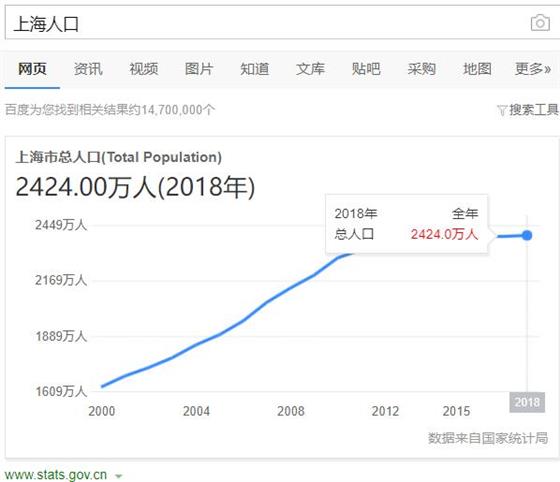
Task: Open the 贴吧 tab
Action: click(366, 69)
